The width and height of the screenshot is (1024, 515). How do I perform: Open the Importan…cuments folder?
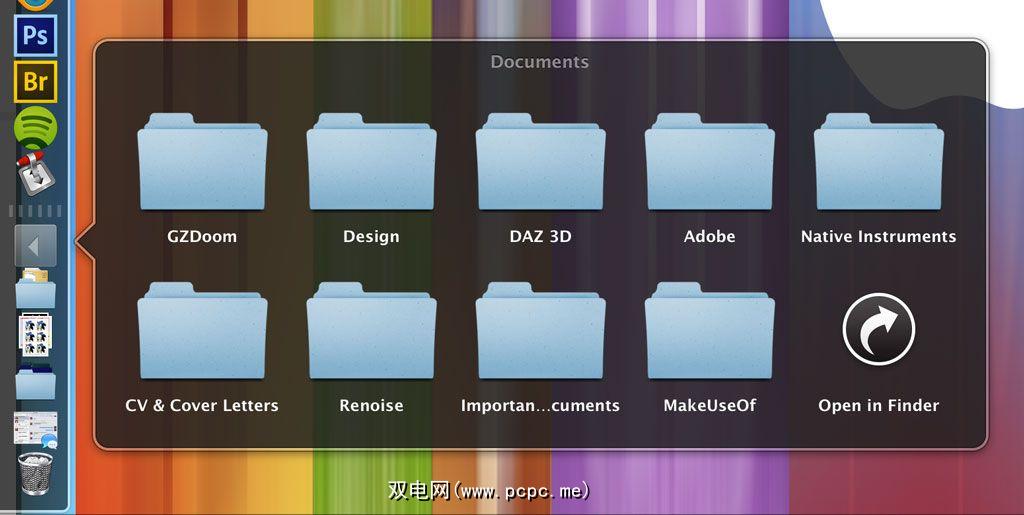[540, 331]
